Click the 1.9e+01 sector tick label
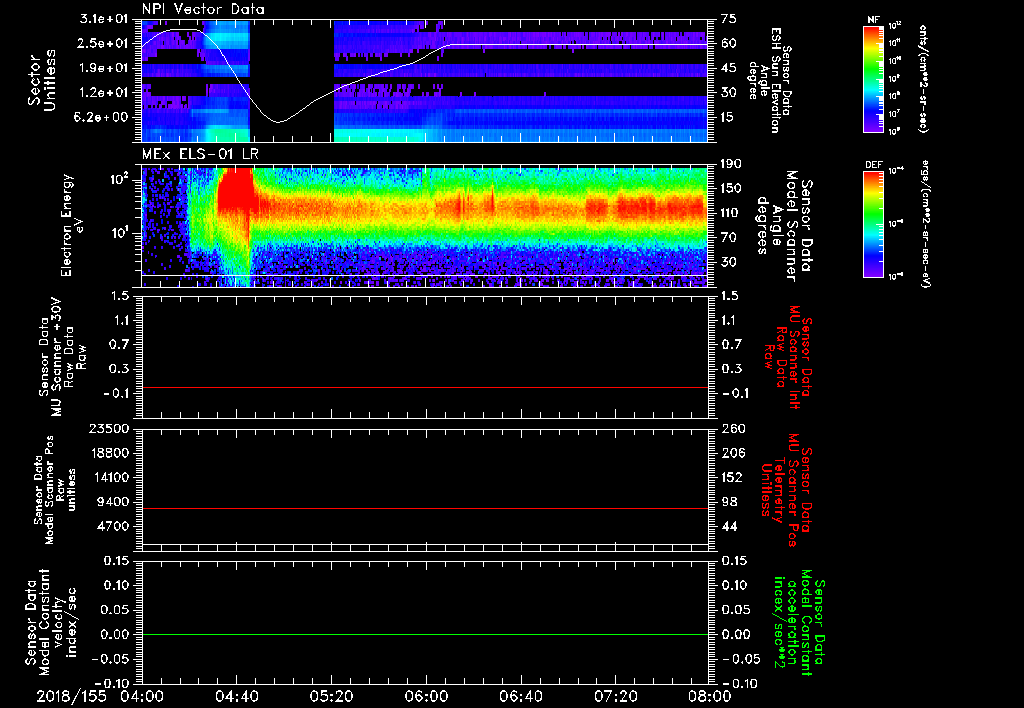Image resolution: width=1024 pixels, height=708 pixels. 103,68
